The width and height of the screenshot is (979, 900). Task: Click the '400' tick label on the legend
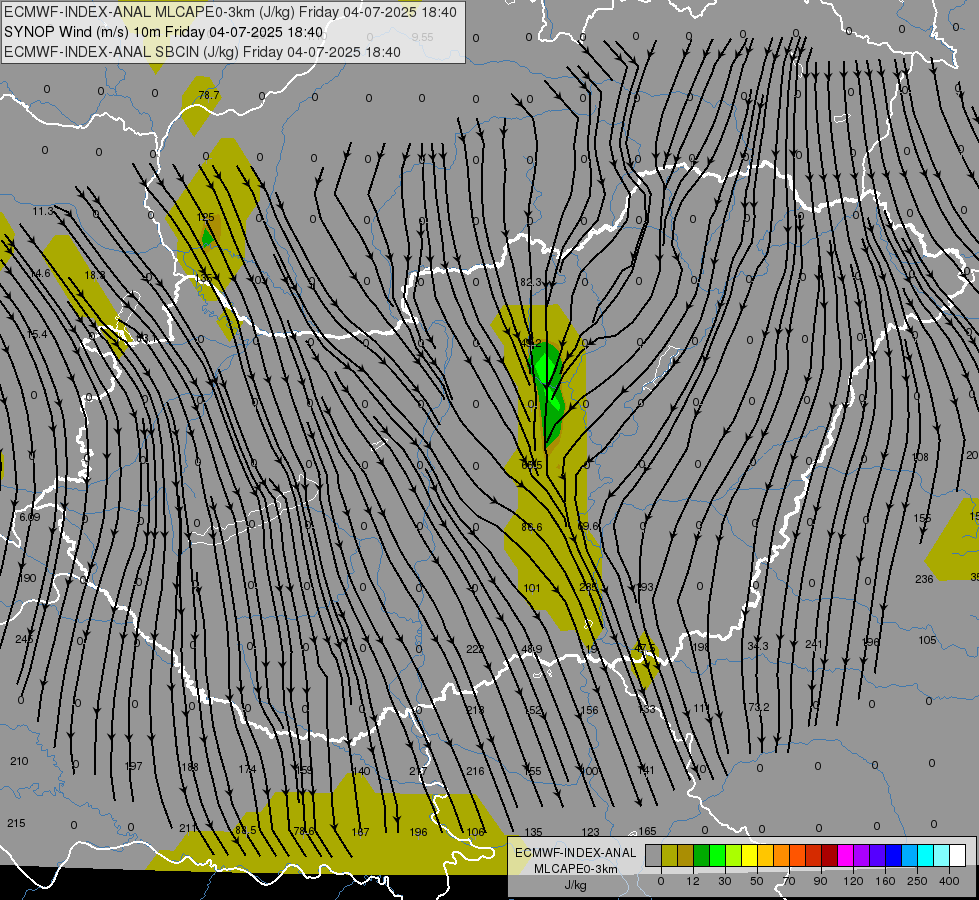click(x=949, y=881)
